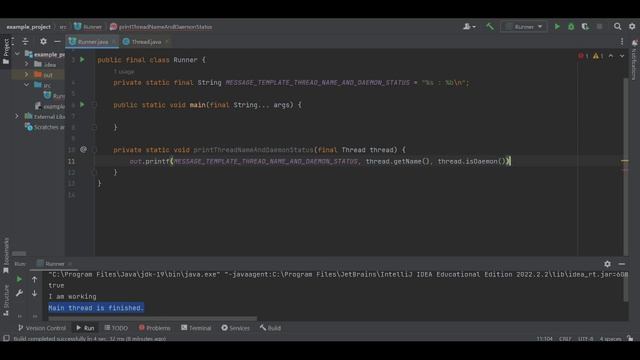Collapse all in Project panel toolbar
This screenshot has height=360, width=640.
25,41
